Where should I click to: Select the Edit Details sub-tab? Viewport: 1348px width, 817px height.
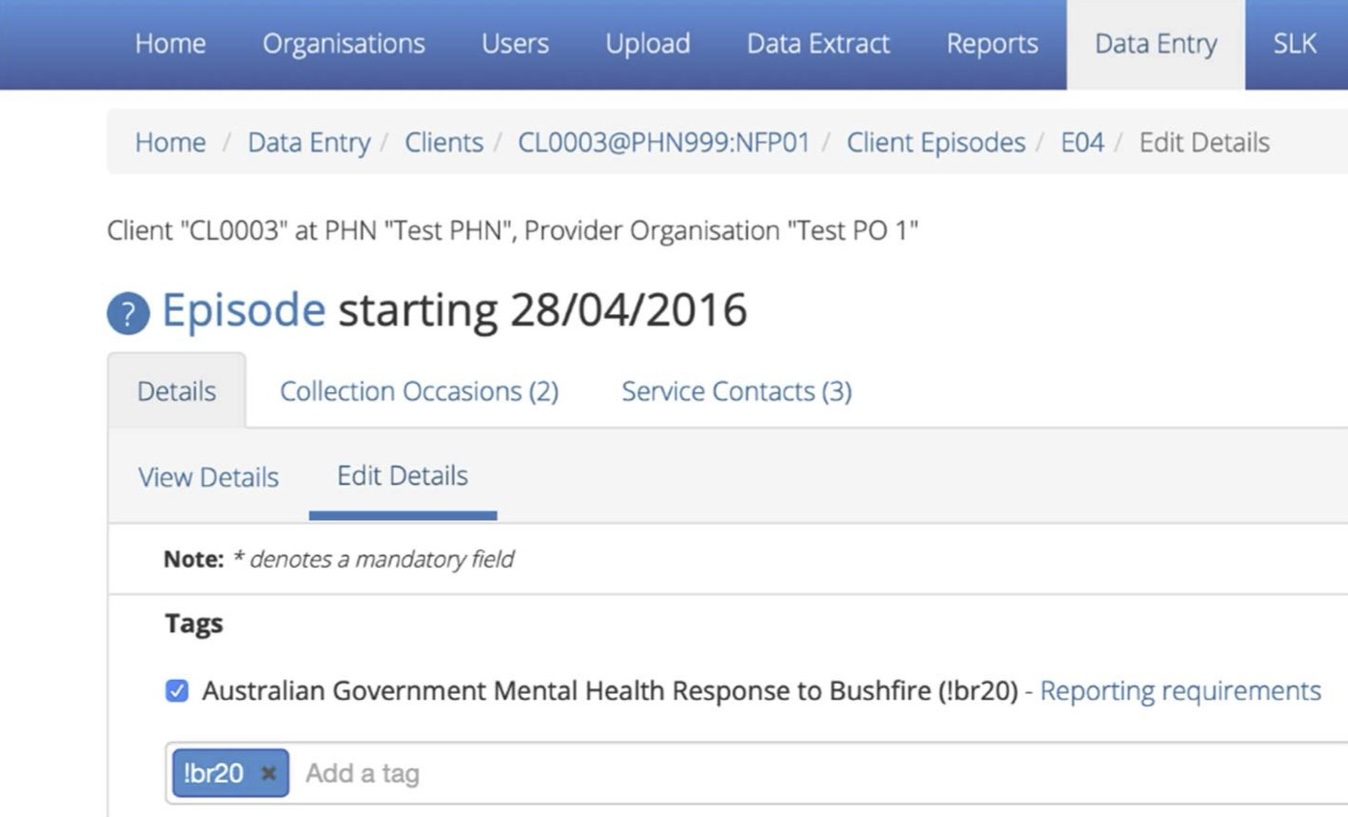[402, 476]
